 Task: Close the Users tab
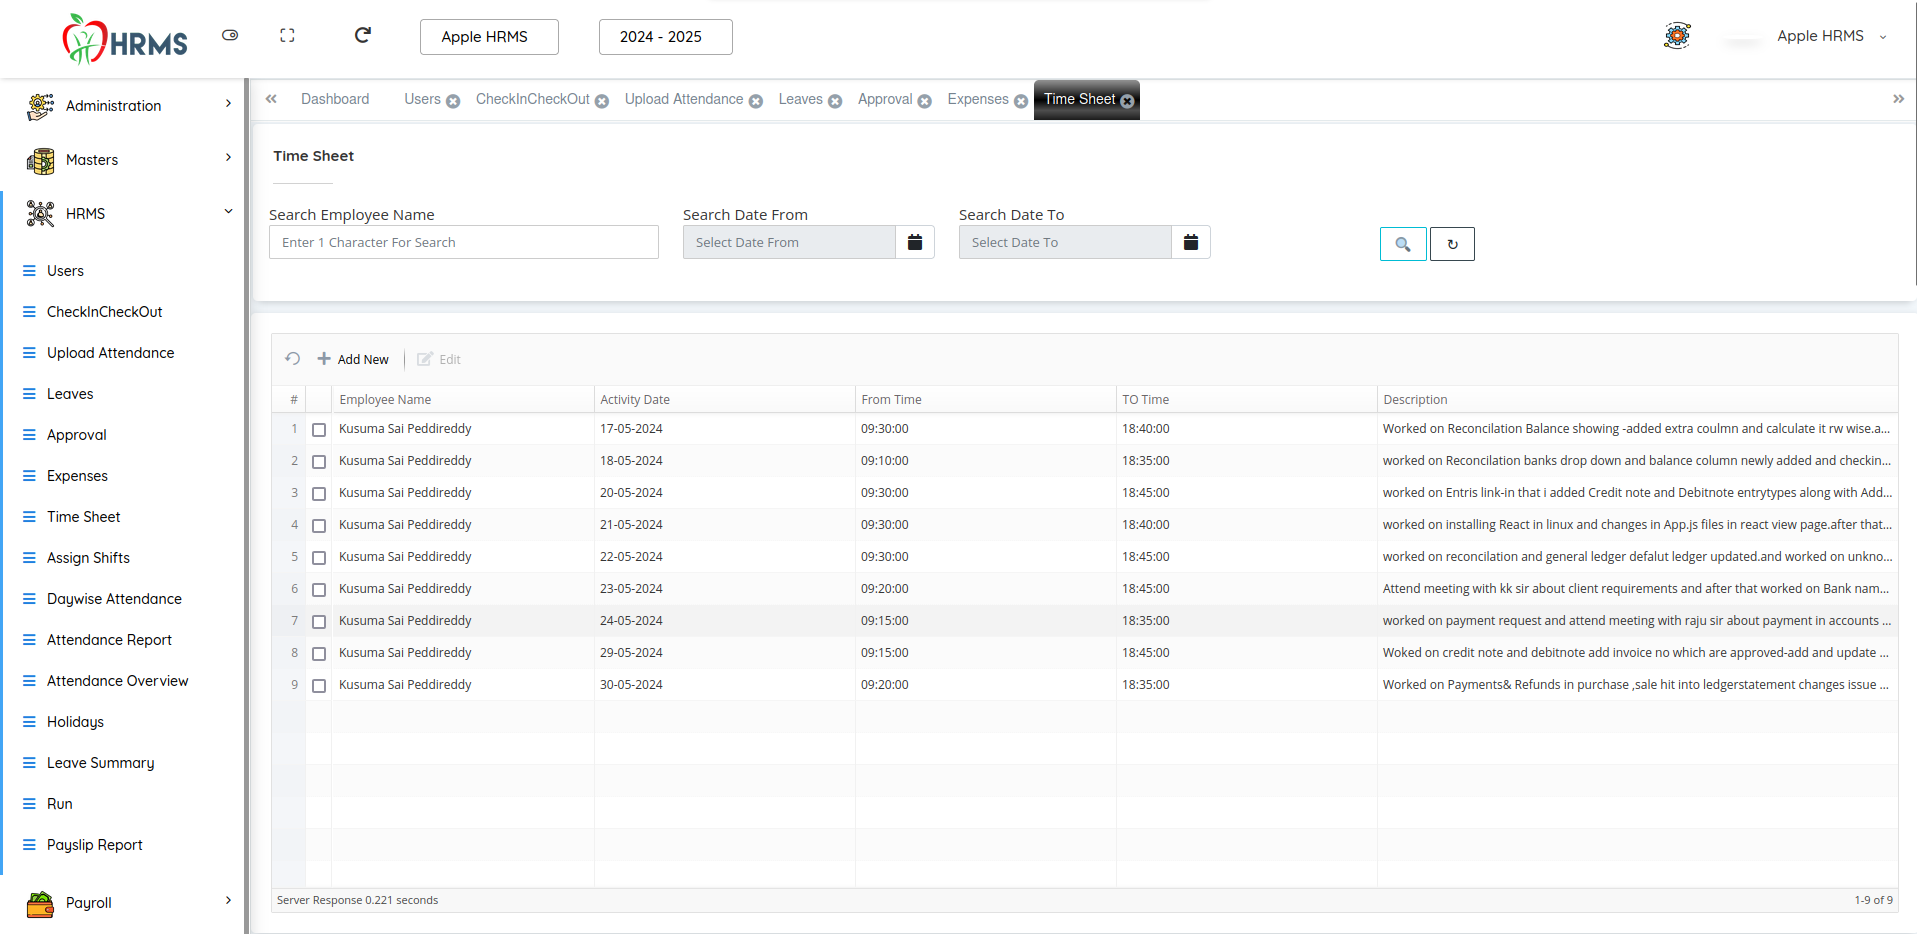[x=453, y=101]
